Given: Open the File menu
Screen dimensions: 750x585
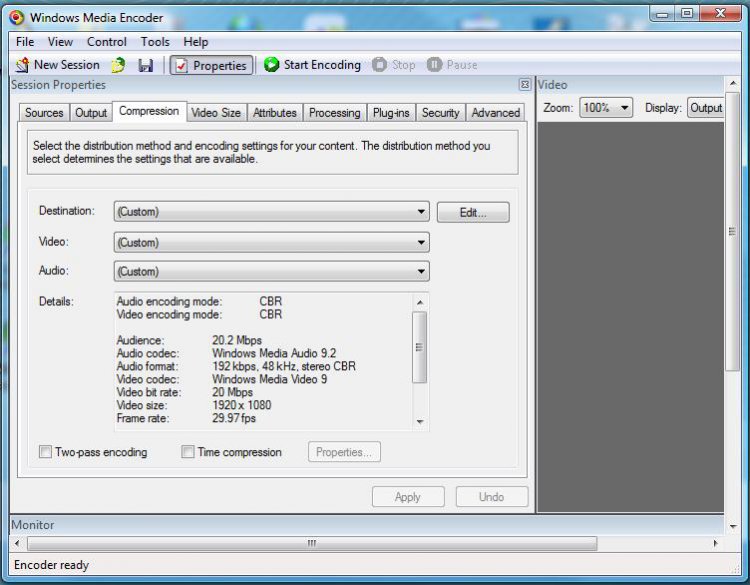Looking at the screenshot, I should point(25,42).
